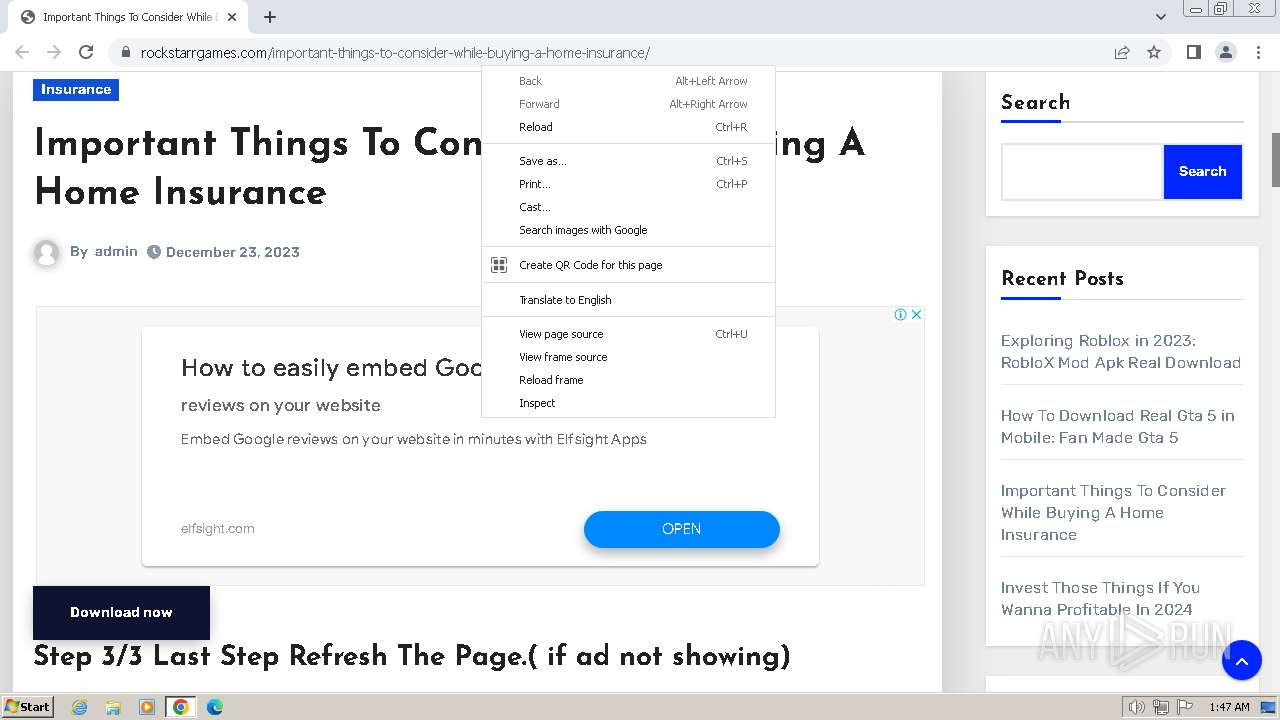Open the Chrome three-dot menu
Viewport: 1280px width, 720px height.
point(1258,52)
